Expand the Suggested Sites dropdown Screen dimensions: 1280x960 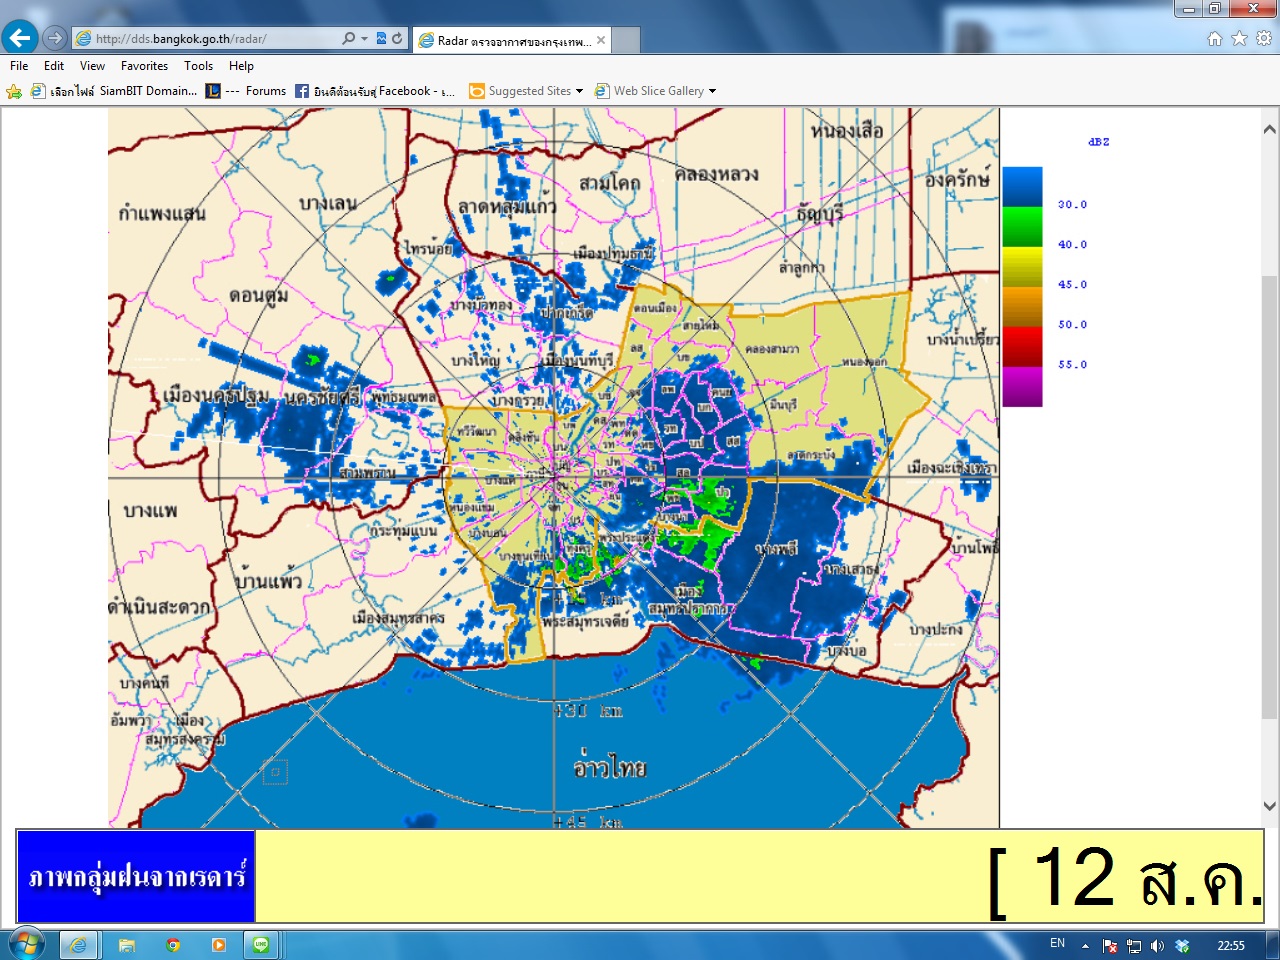point(579,91)
